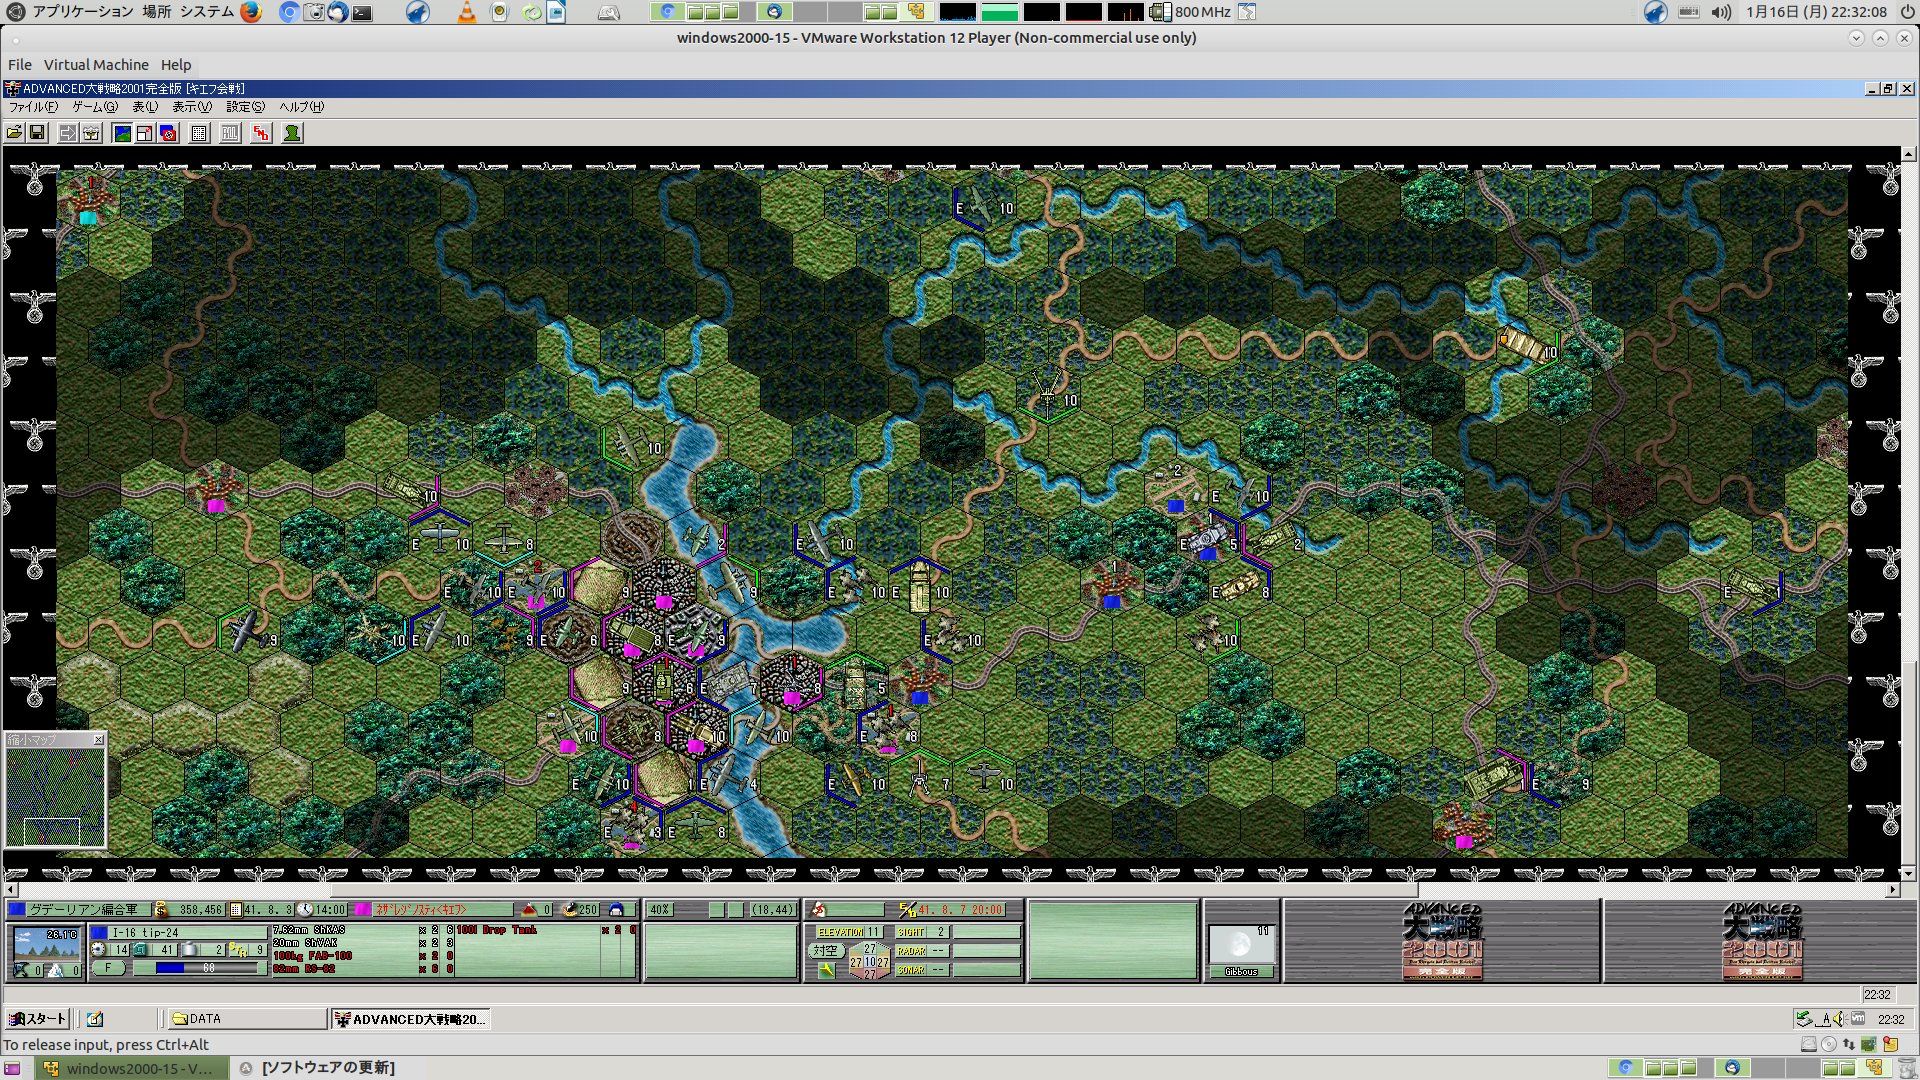Click the horizontal map scrollbar

874,890
